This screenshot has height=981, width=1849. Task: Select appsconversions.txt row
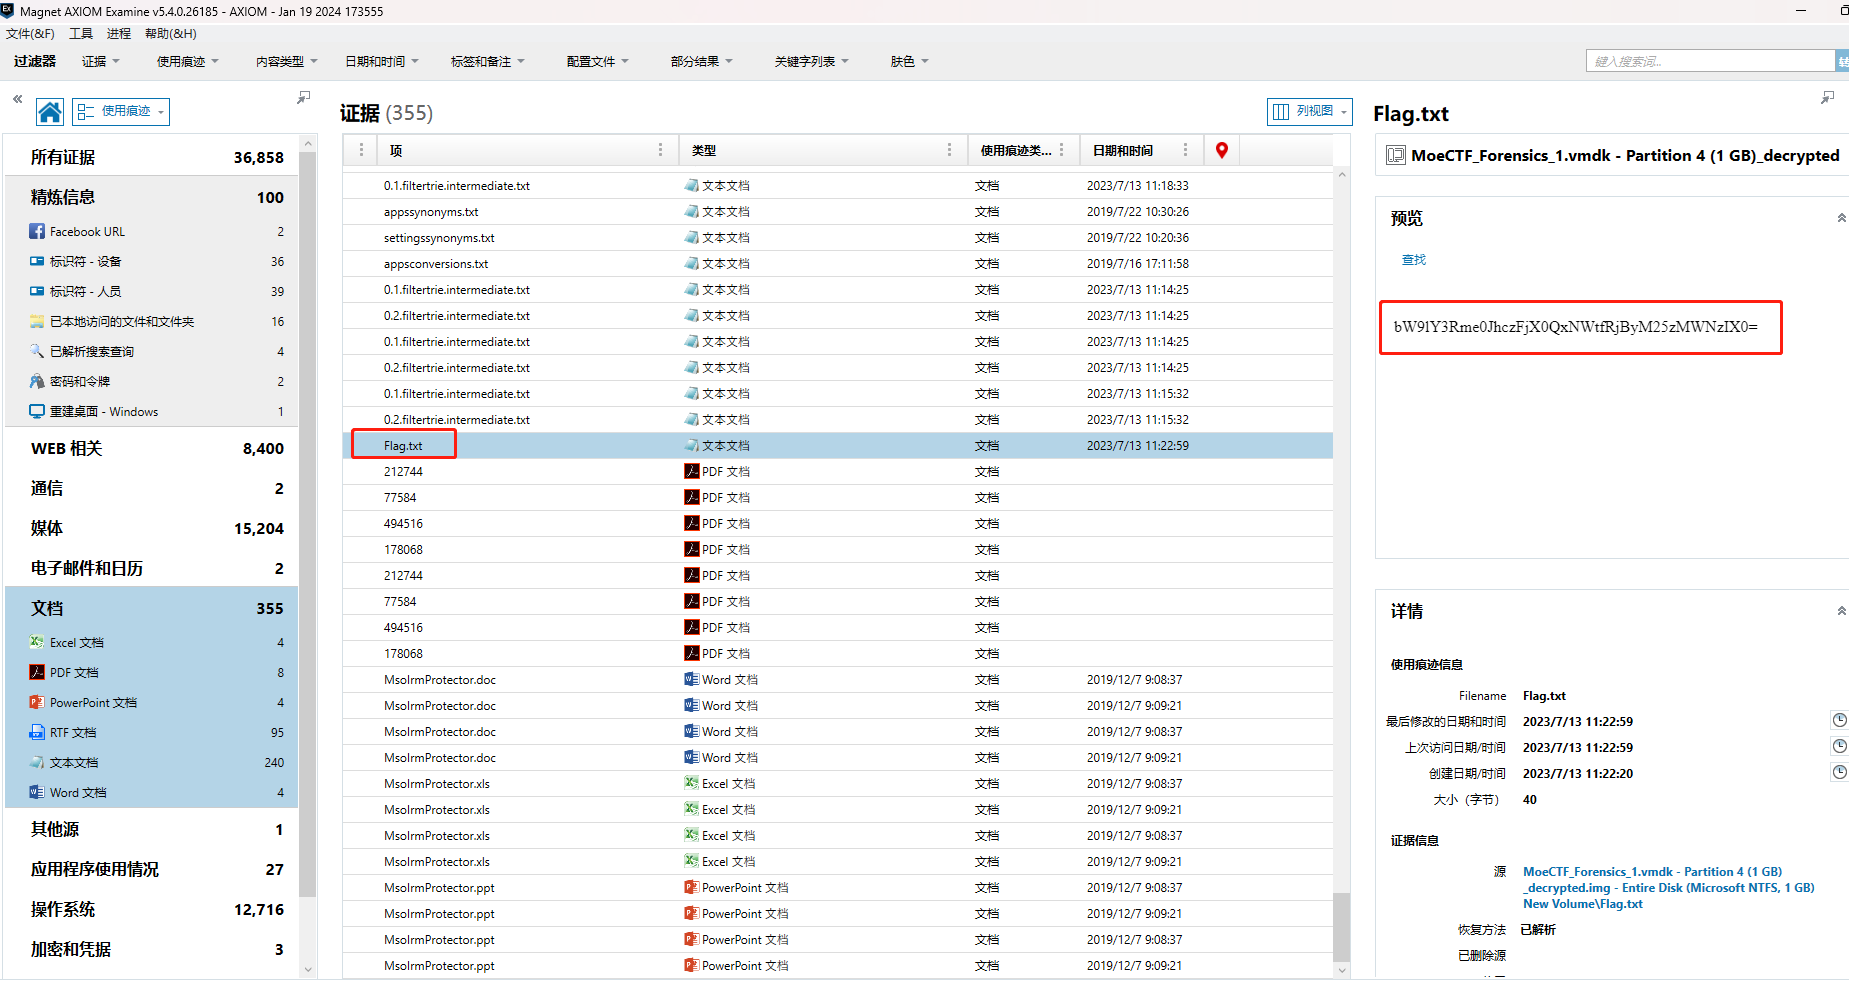click(838, 263)
